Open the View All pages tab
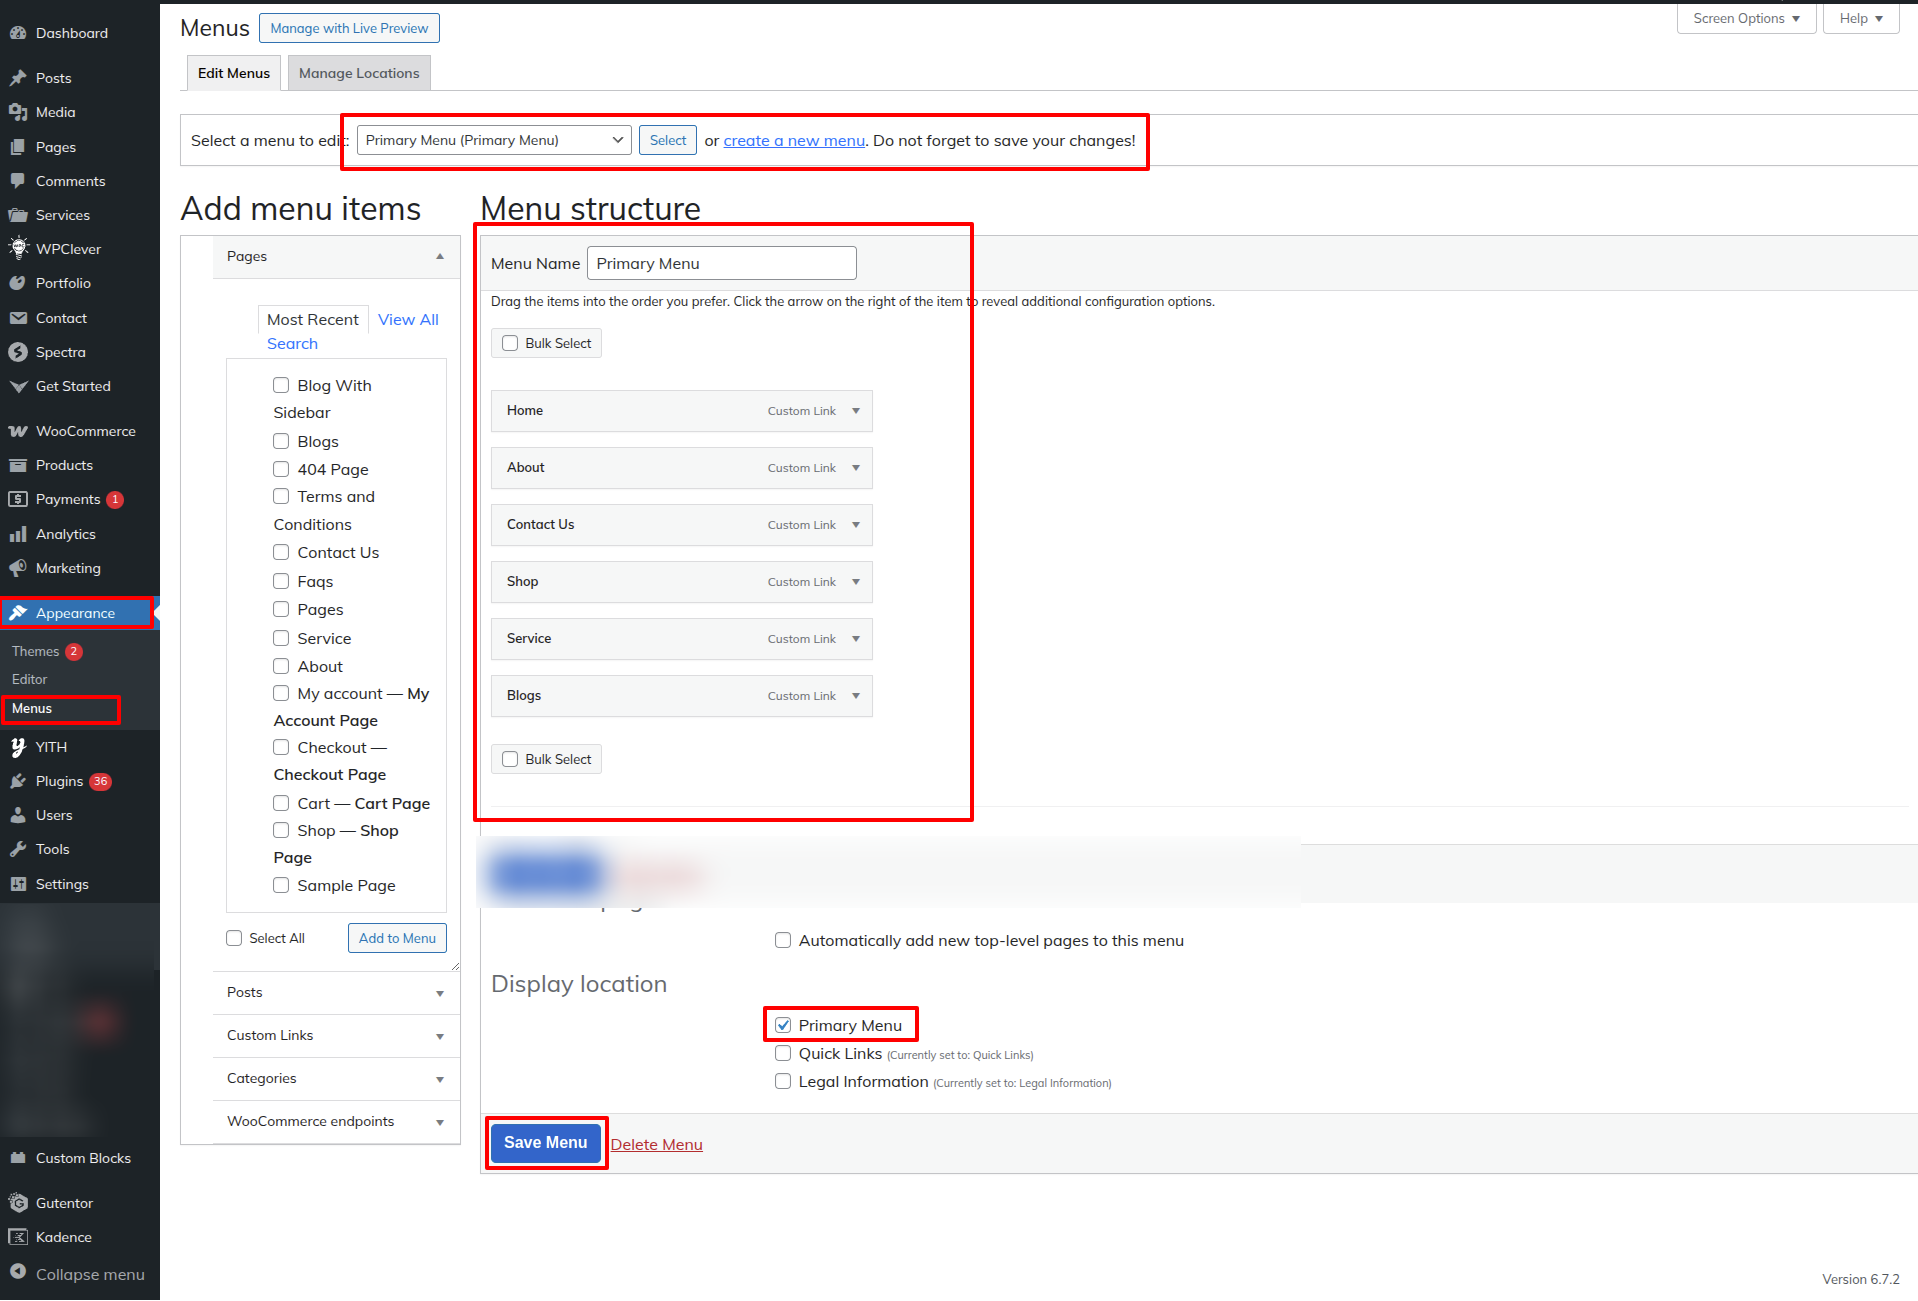 [408, 319]
